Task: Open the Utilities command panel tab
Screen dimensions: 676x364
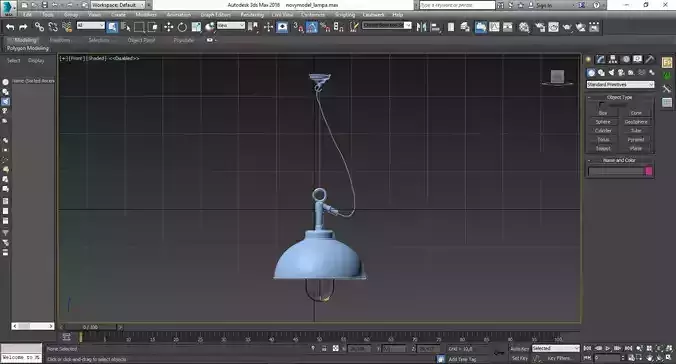Action: click(650, 60)
